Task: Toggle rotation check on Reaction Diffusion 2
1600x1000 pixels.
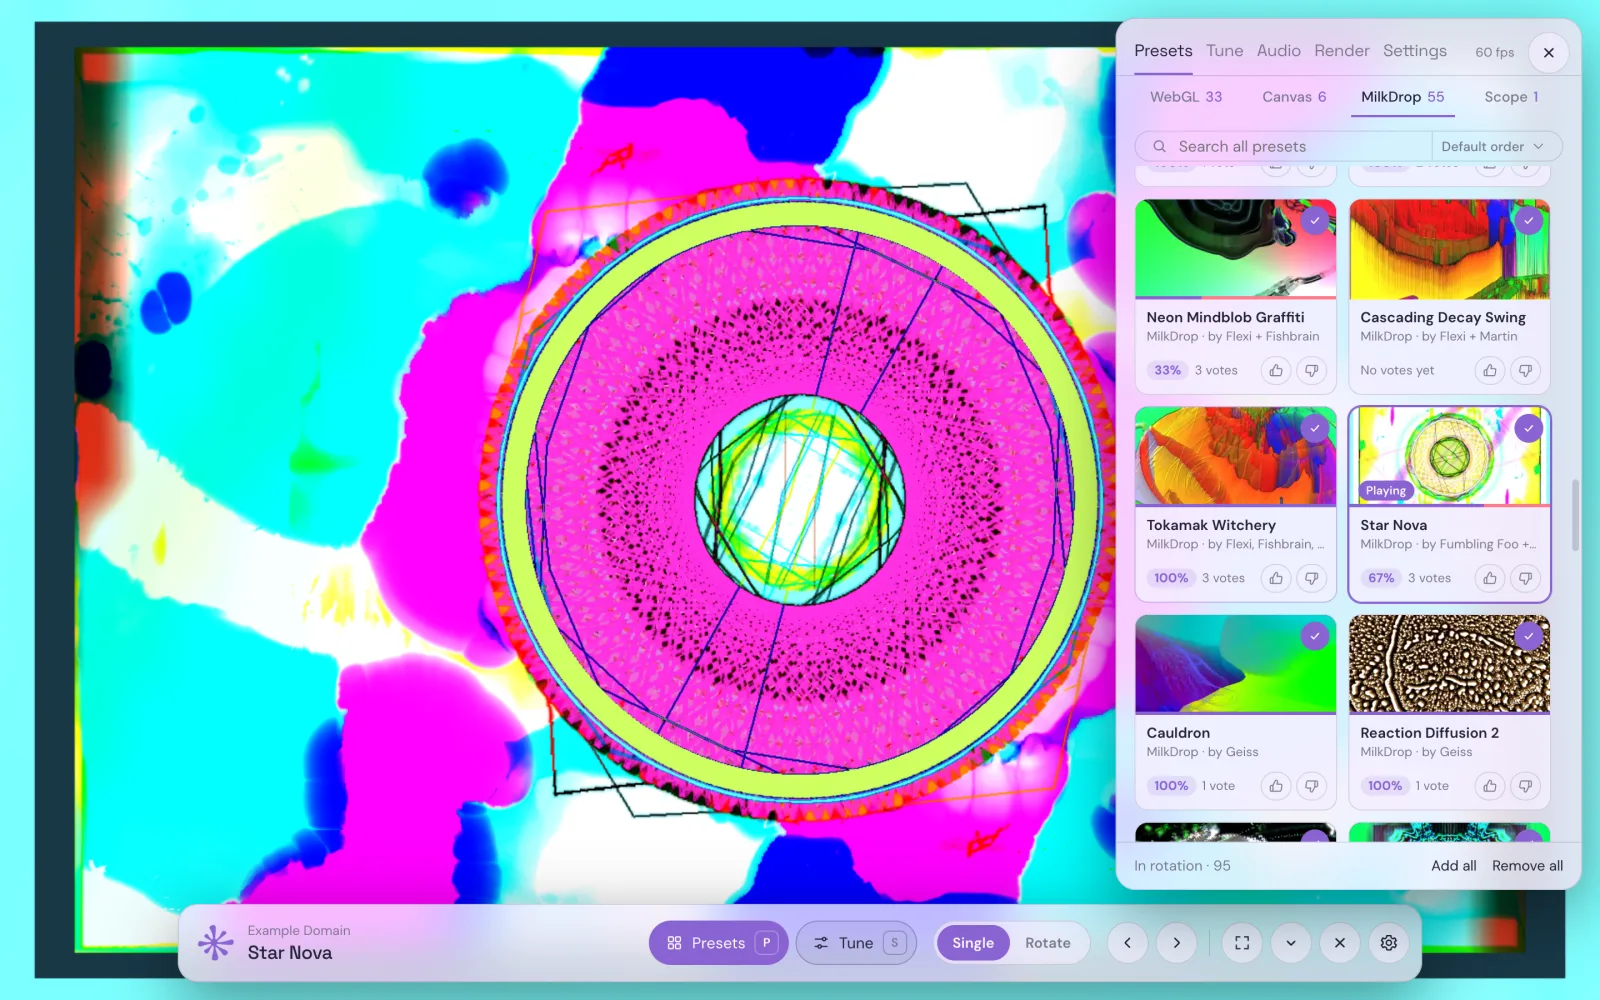Action: [x=1529, y=636]
